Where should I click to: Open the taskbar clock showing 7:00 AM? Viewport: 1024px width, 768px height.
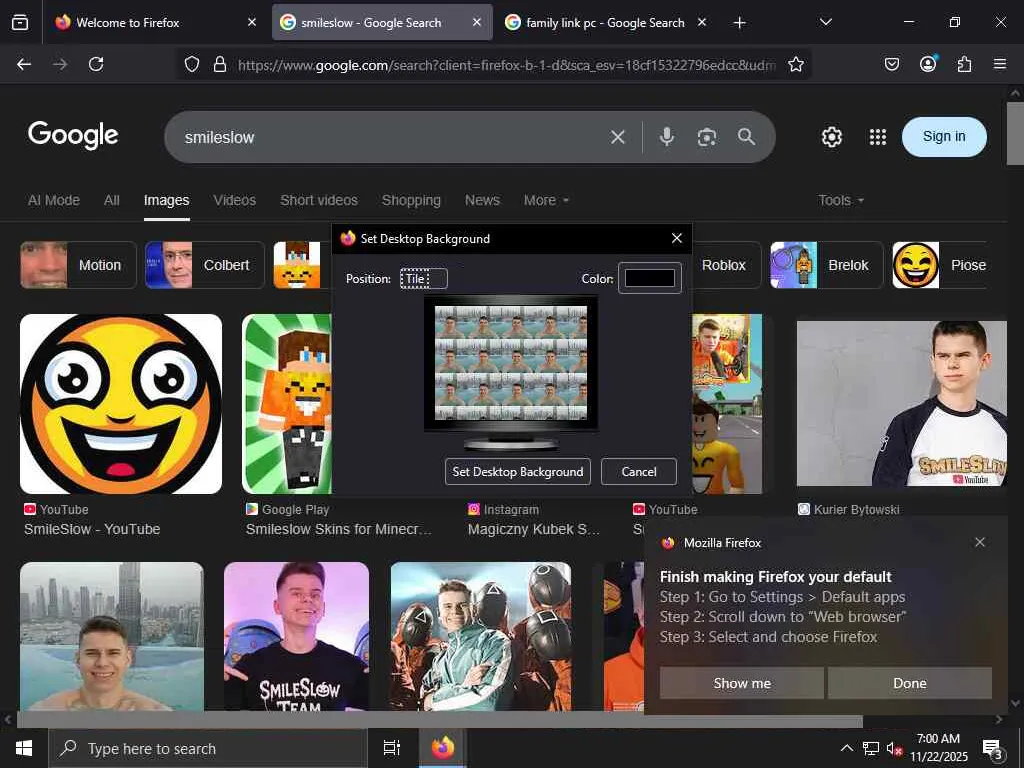pos(938,748)
